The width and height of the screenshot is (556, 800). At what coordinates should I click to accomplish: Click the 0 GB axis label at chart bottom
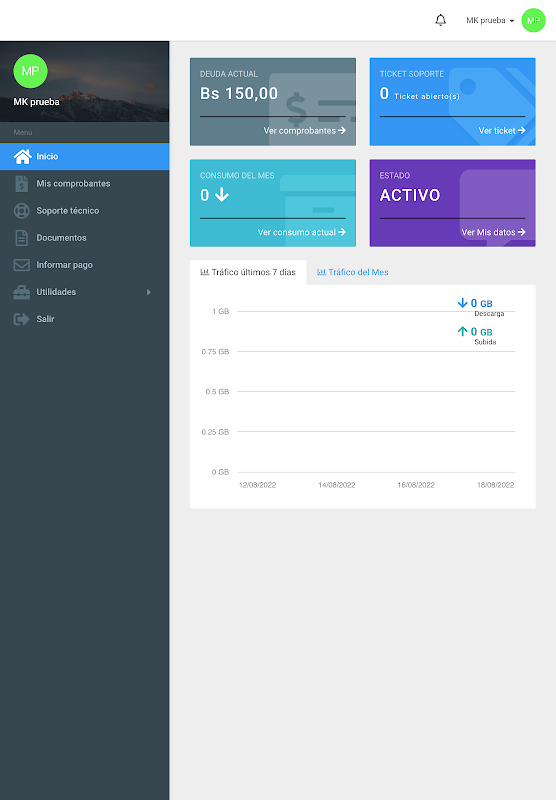[220, 472]
